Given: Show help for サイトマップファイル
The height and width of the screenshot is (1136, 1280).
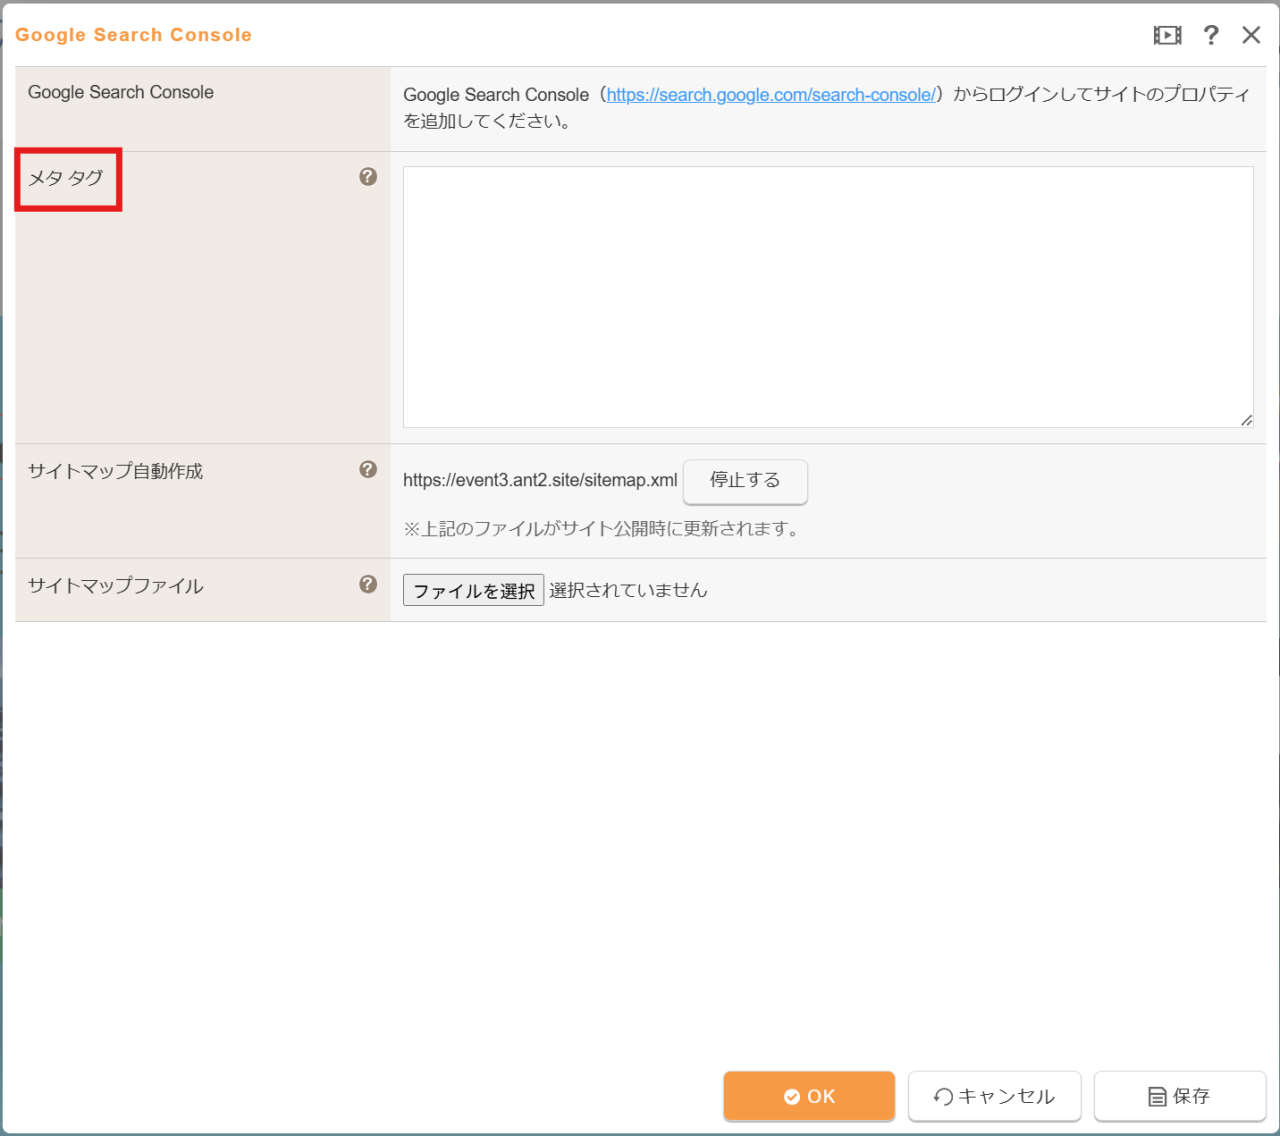Looking at the screenshot, I should [x=368, y=584].
